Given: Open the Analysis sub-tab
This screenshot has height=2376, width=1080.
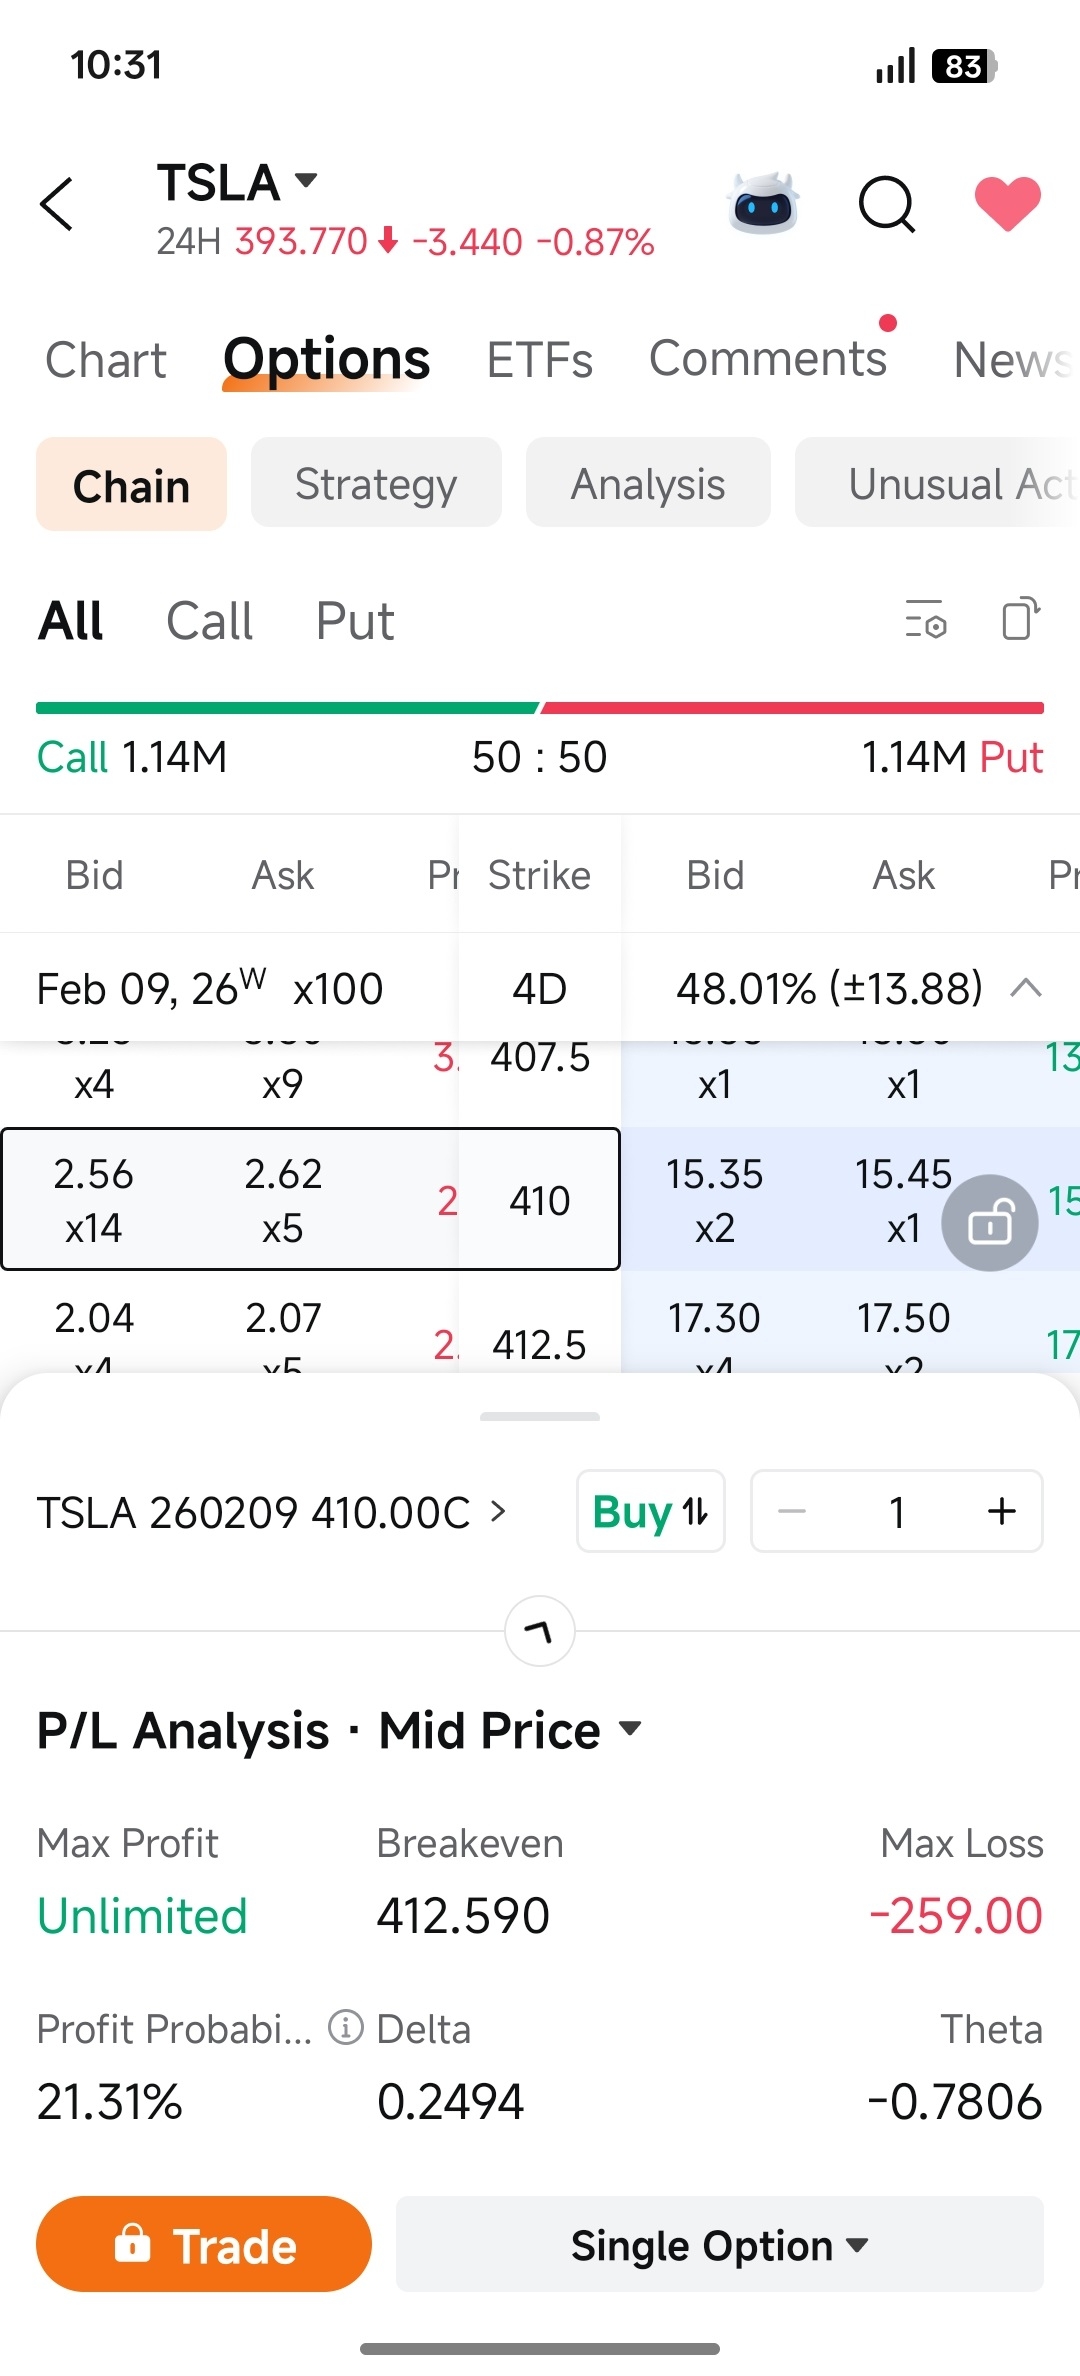Looking at the screenshot, I should click(x=648, y=483).
